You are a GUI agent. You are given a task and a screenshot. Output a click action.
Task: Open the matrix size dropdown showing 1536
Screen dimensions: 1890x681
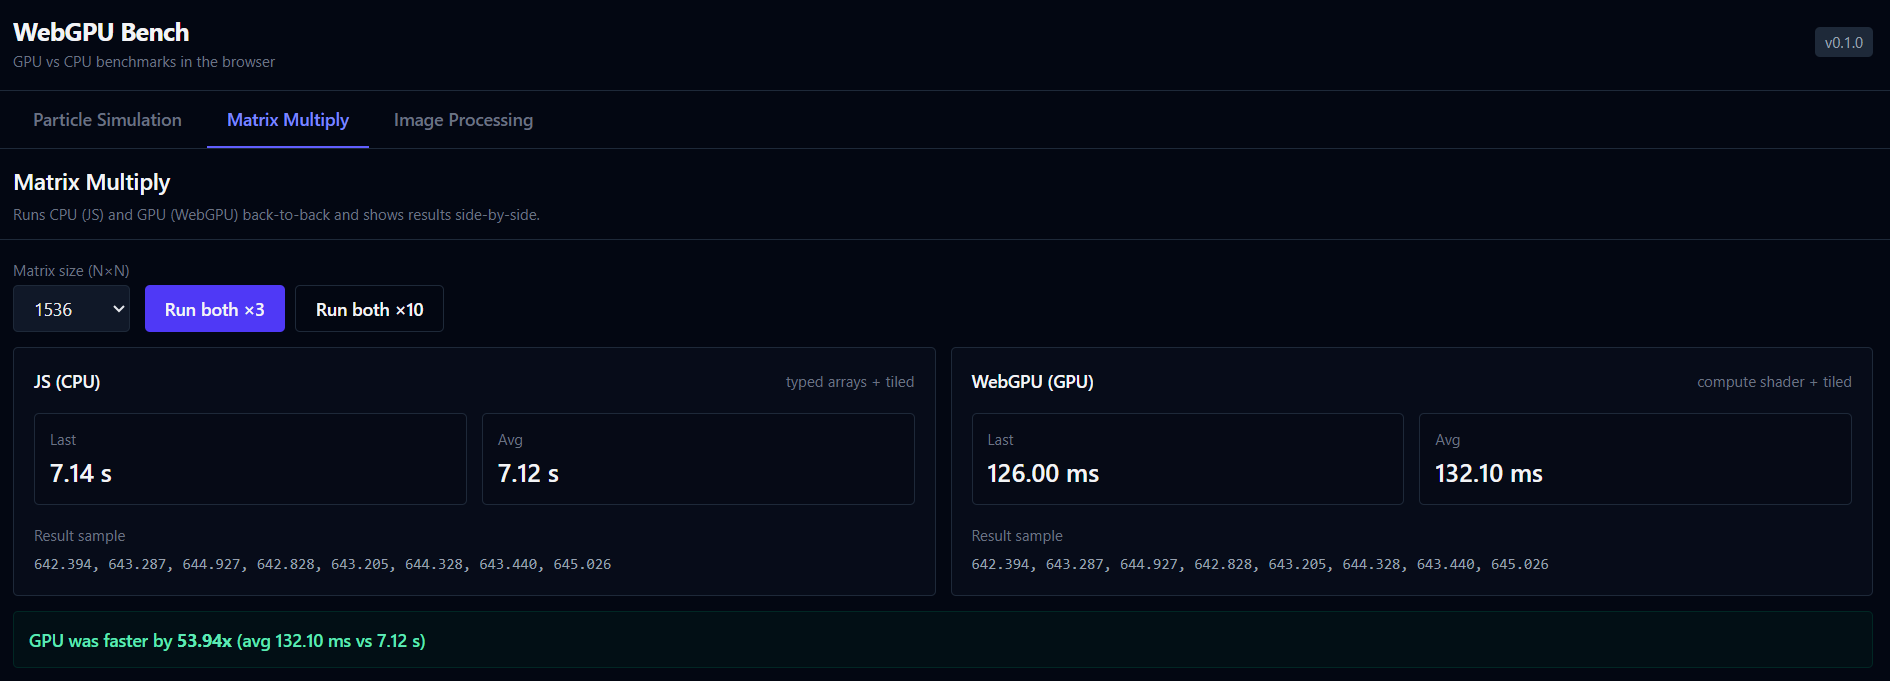point(71,309)
